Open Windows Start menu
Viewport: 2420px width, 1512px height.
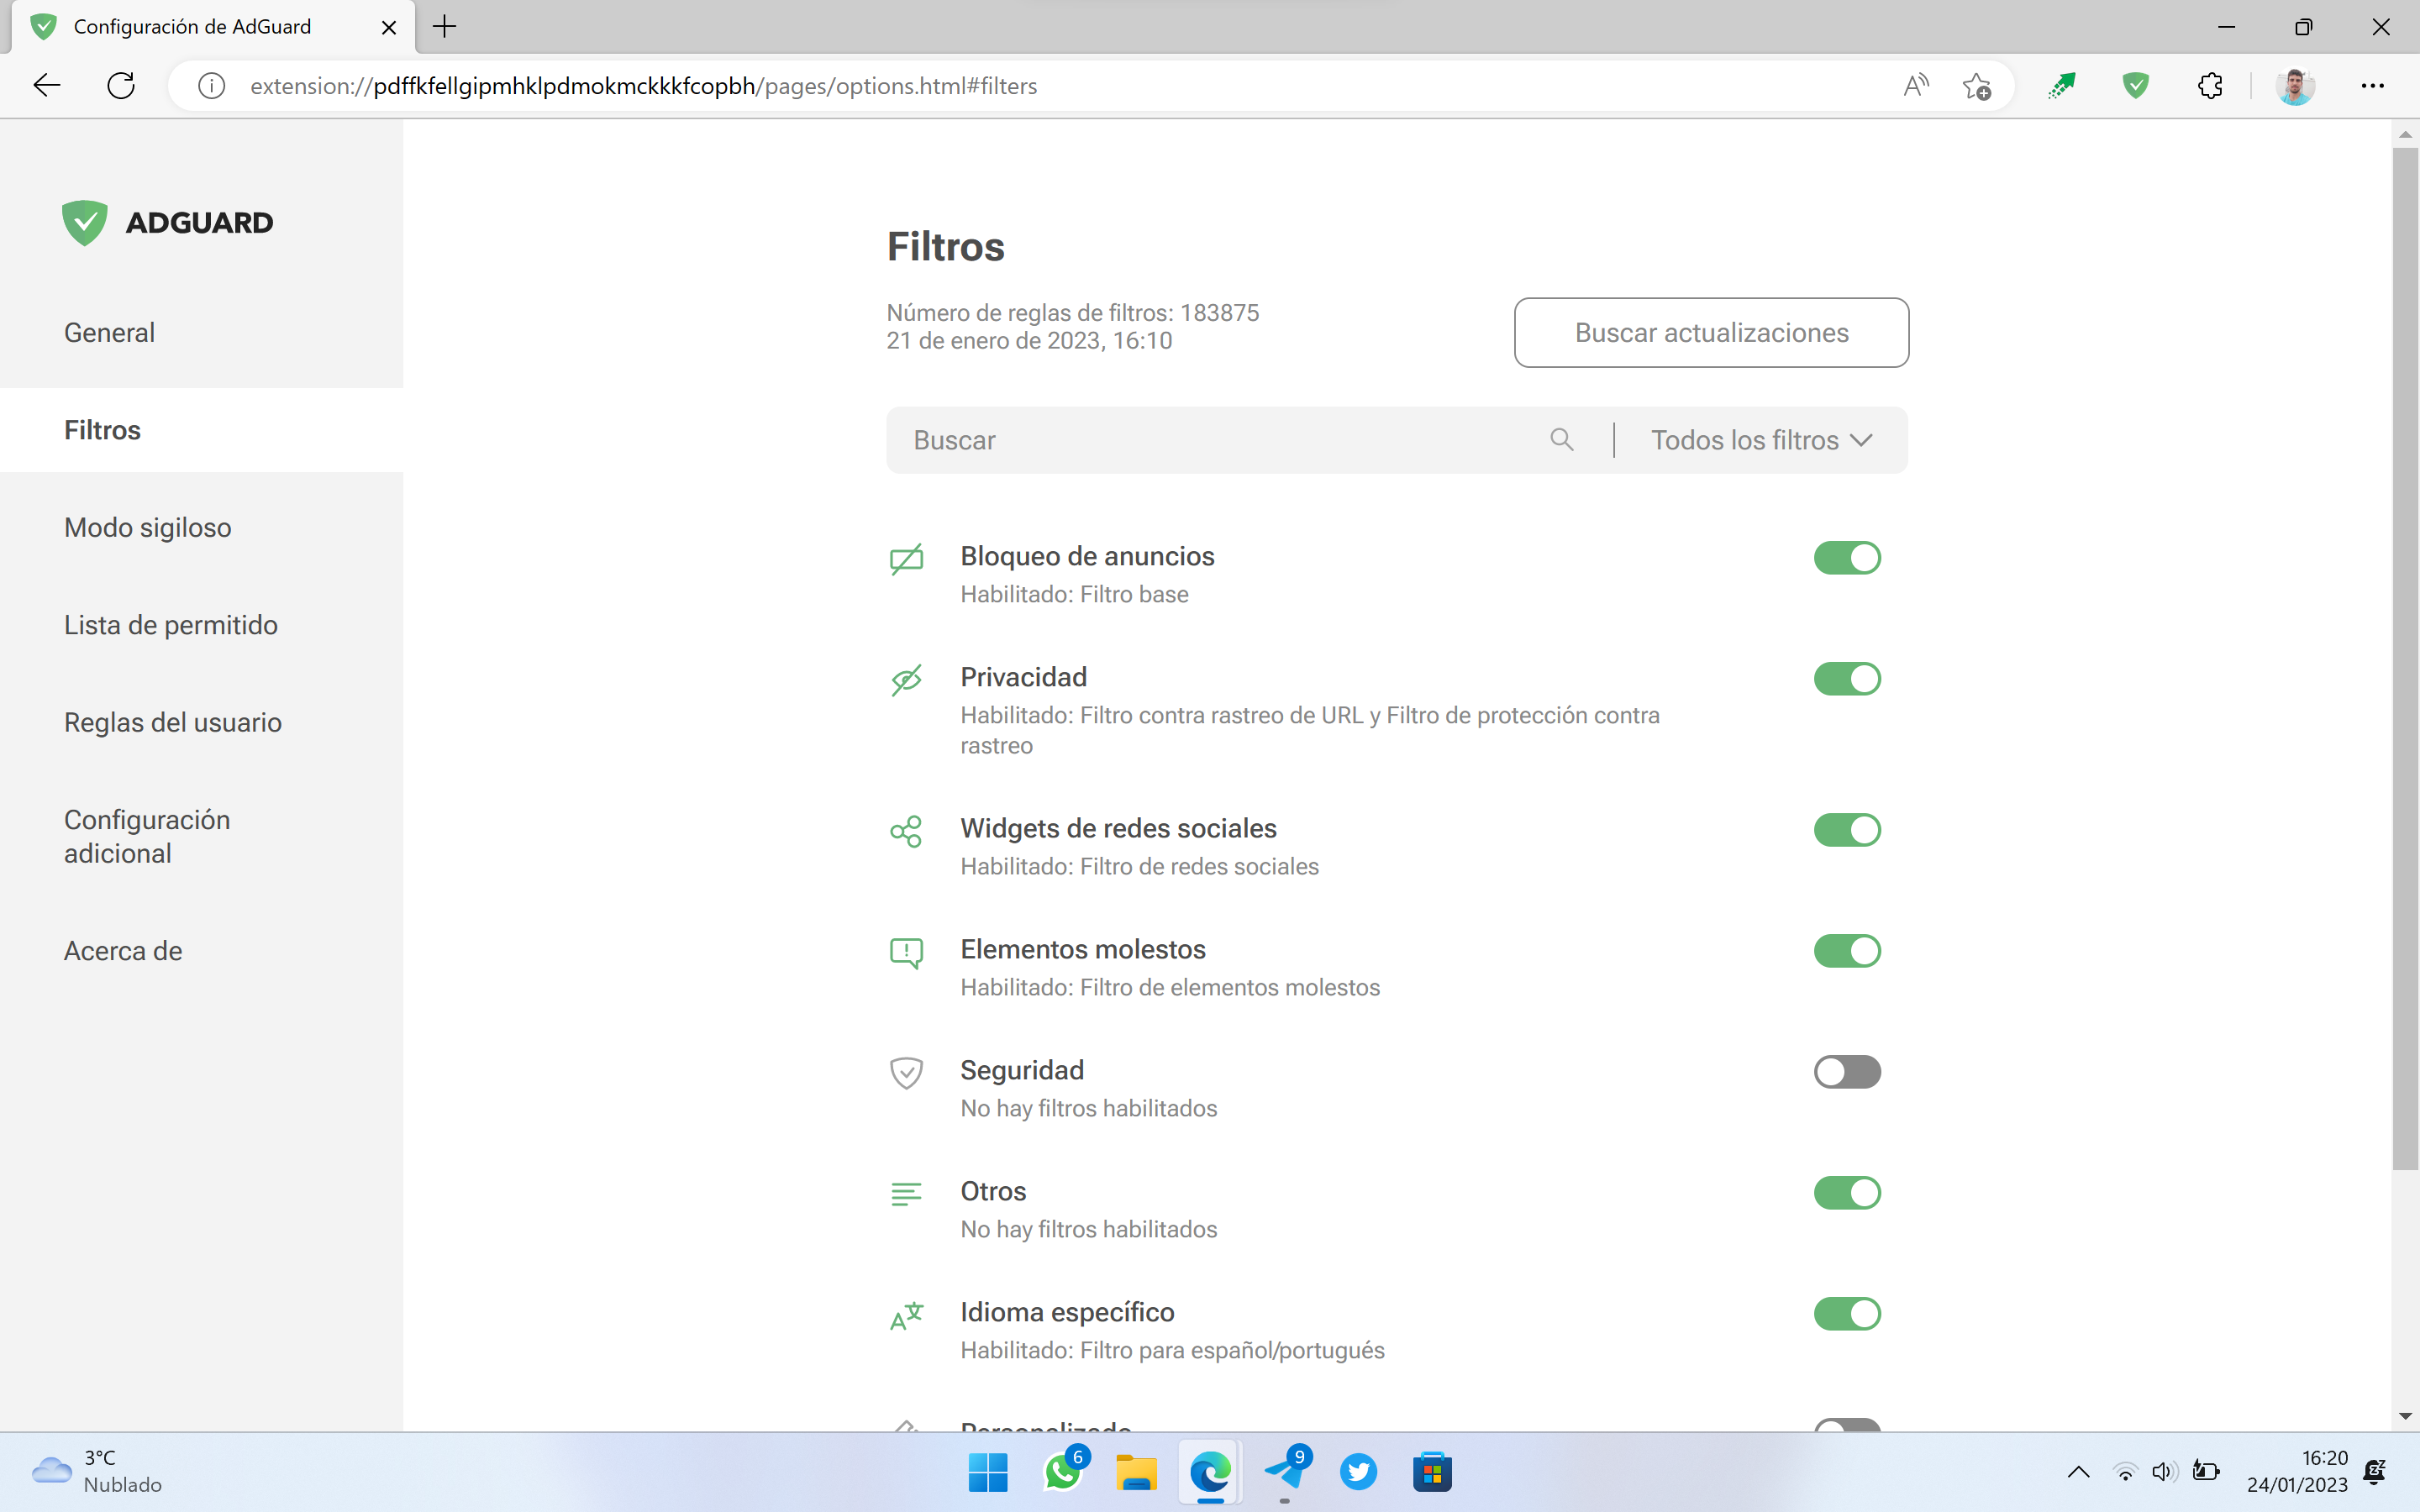[x=988, y=1472]
